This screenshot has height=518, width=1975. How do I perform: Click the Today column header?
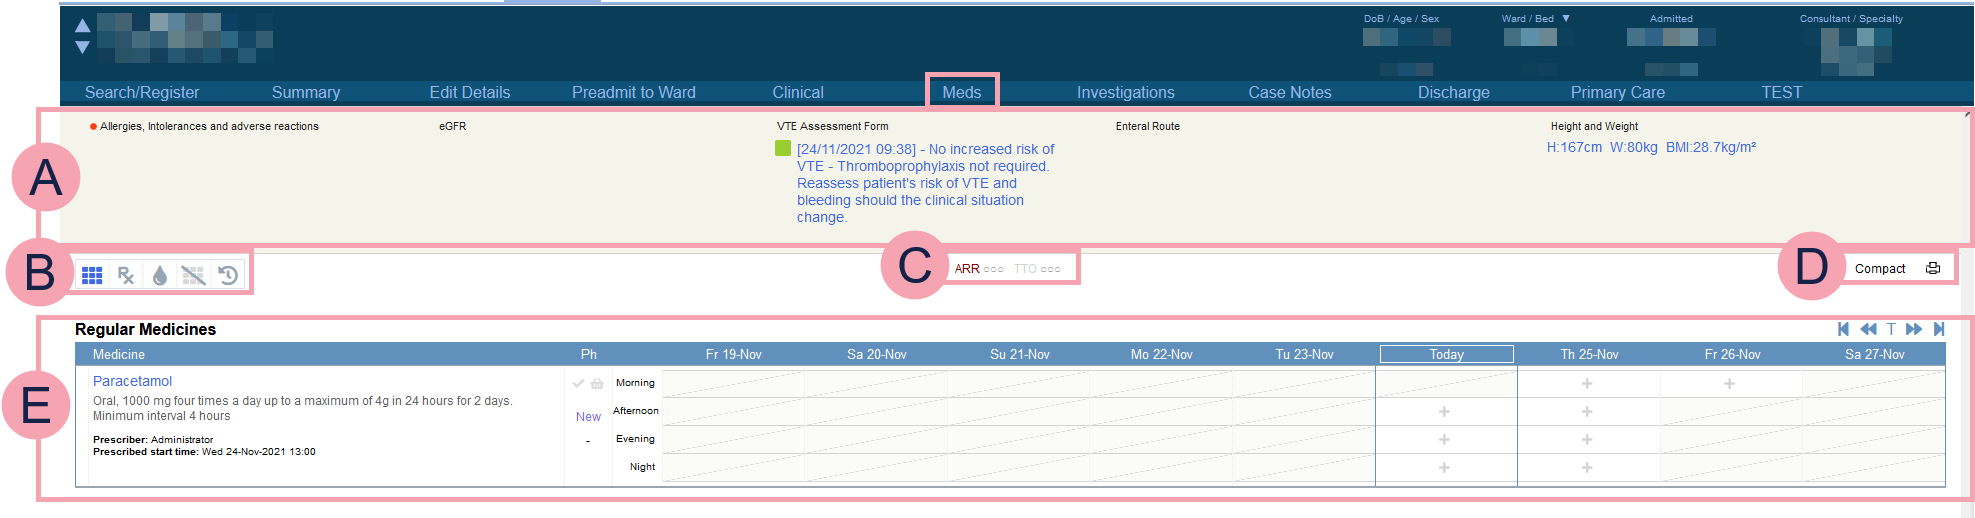pyautogui.click(x=1446, y=354)
